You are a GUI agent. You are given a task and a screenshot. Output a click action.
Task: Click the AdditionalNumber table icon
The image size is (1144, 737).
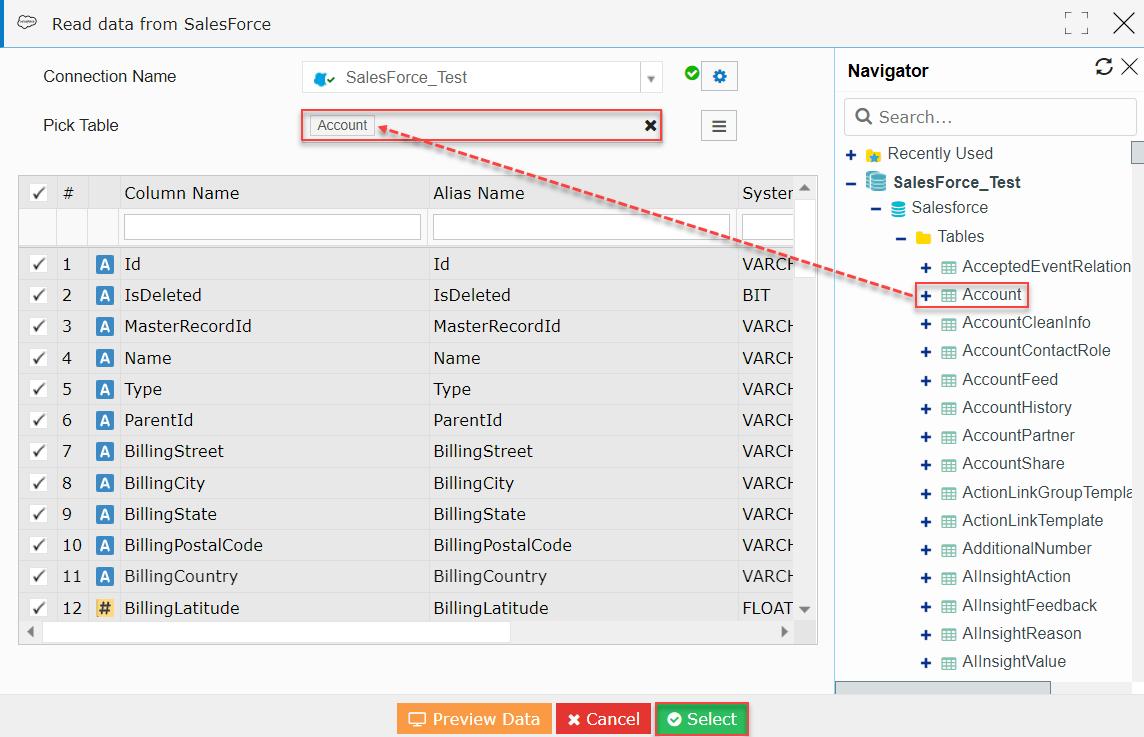coord(948,550)
